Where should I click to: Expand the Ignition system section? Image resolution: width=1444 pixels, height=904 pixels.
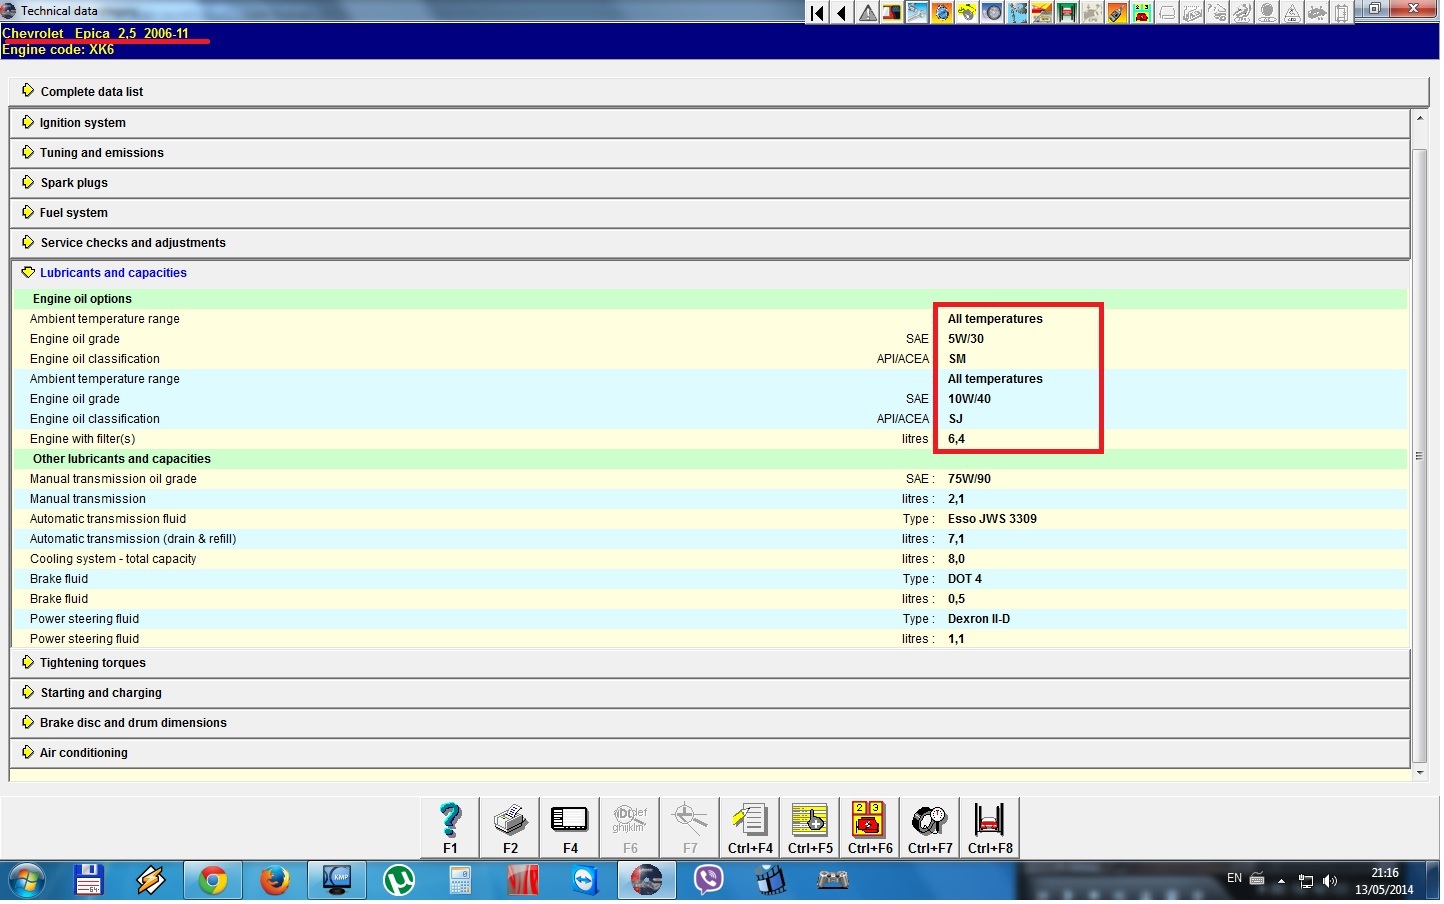click(710, 123)
